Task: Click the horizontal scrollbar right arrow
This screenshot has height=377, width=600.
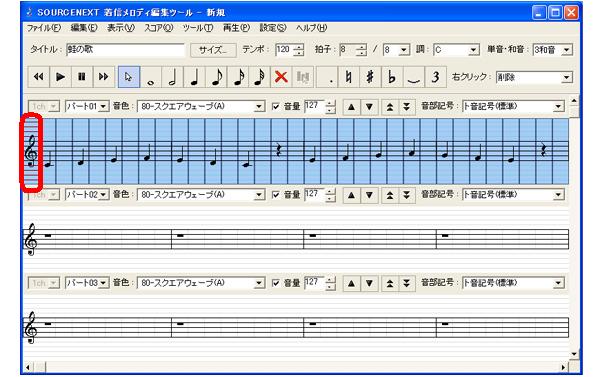Action: click(563, 367)
